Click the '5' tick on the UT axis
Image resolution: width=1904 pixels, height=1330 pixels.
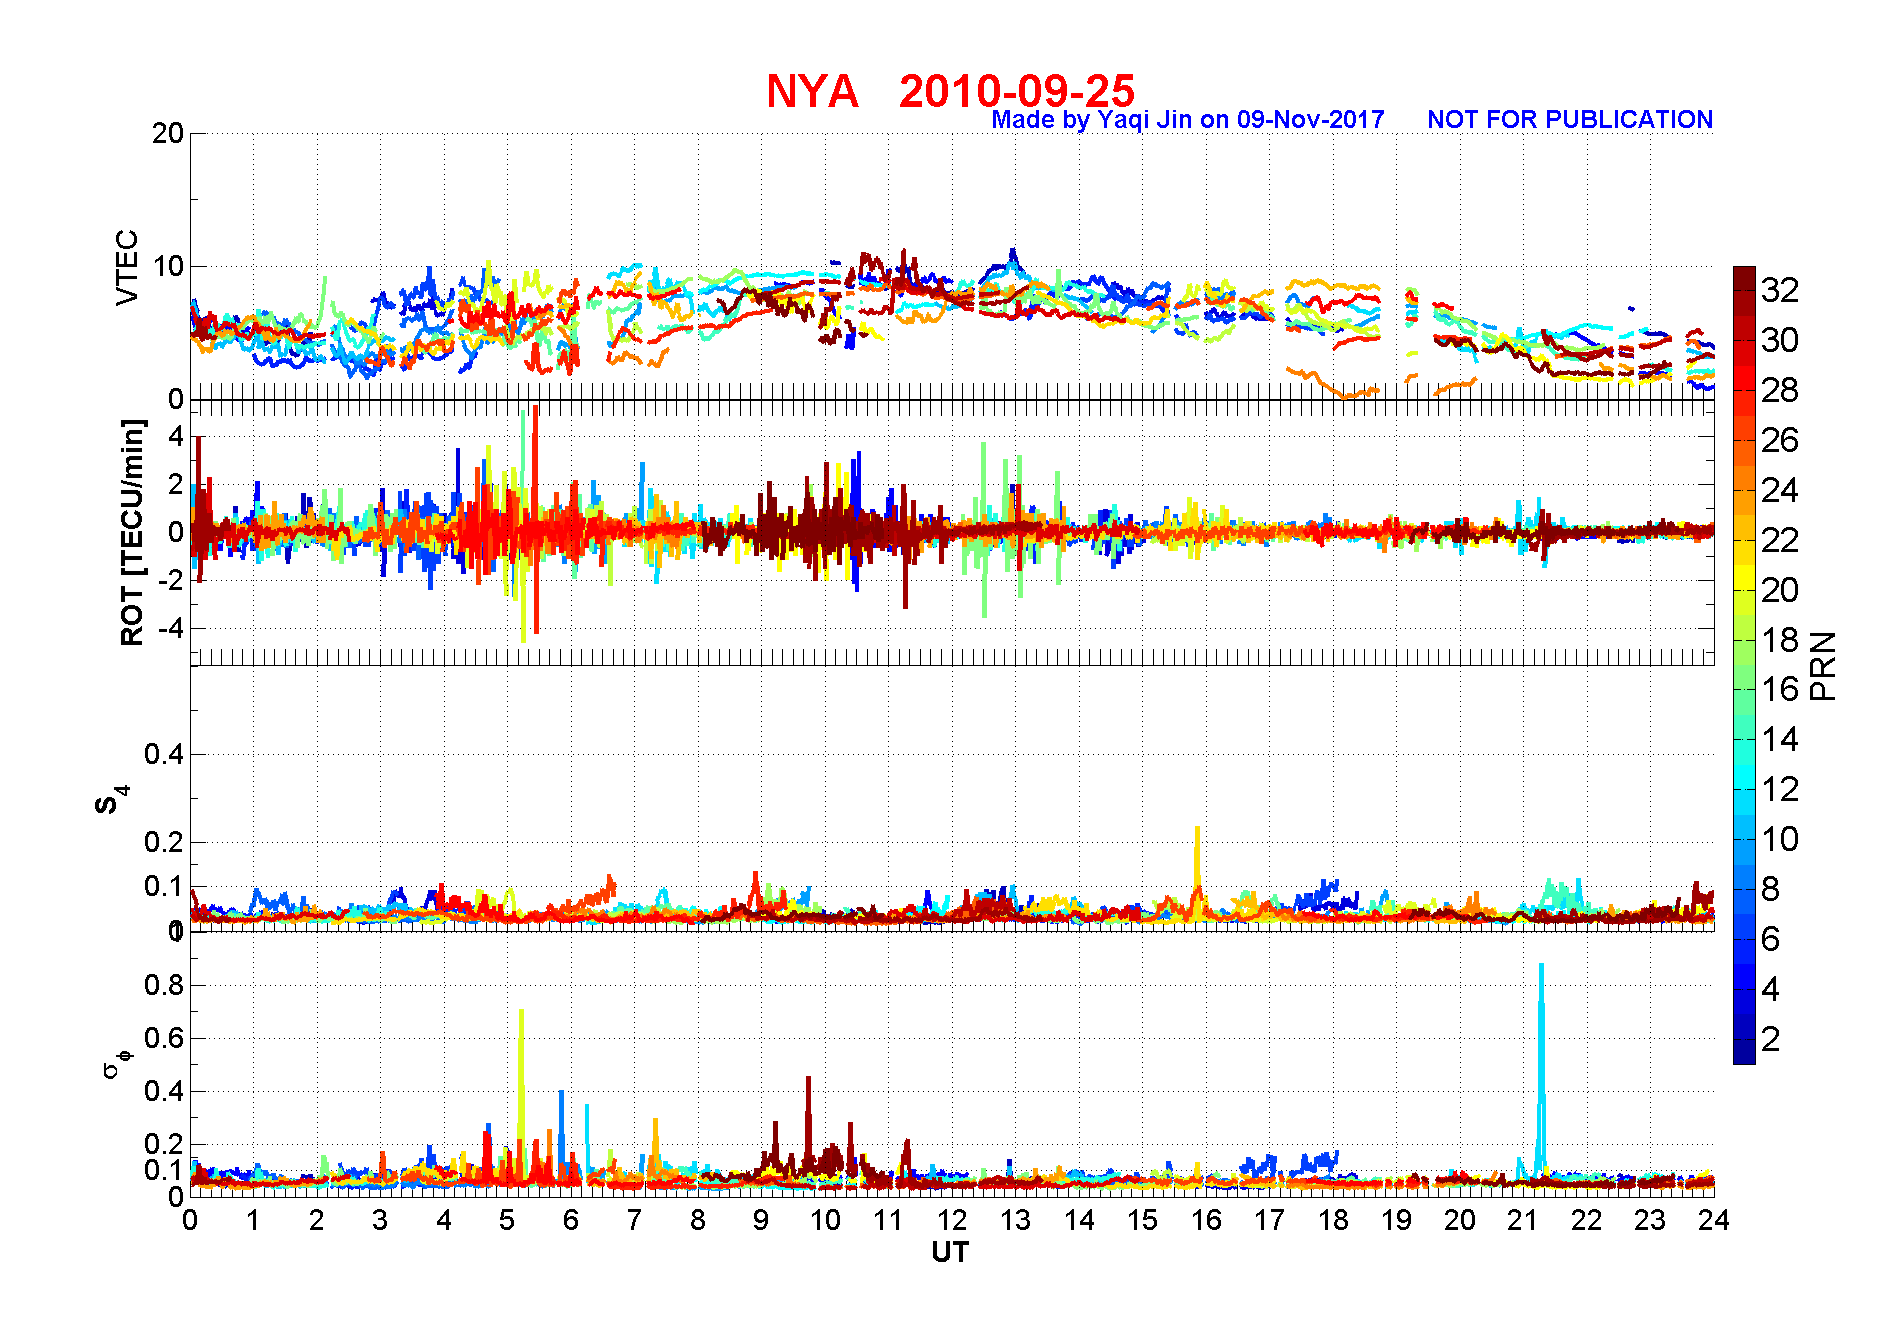(x=507, y=1220)
